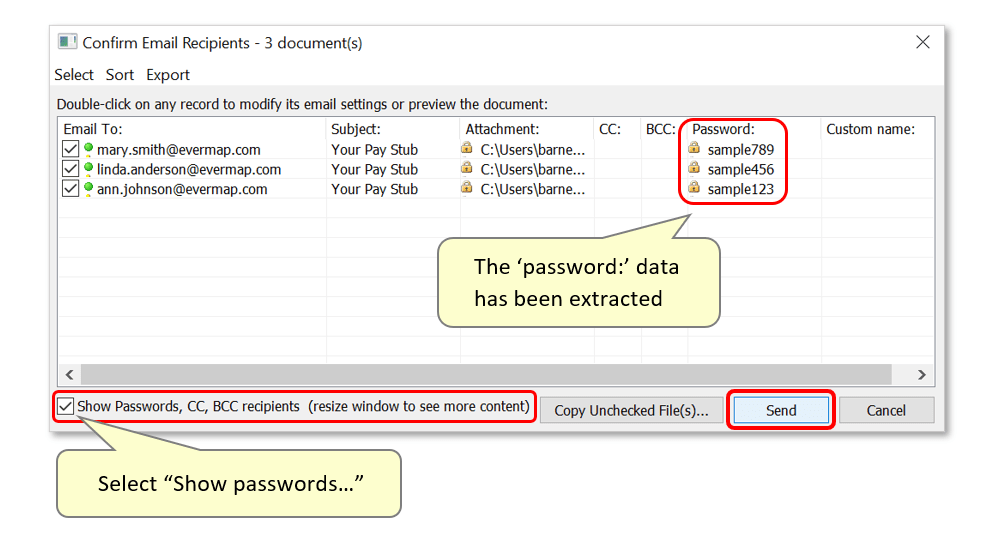
Task: Click green status dot for linda.anderson@evermap.com
Action: click(88, 169)
